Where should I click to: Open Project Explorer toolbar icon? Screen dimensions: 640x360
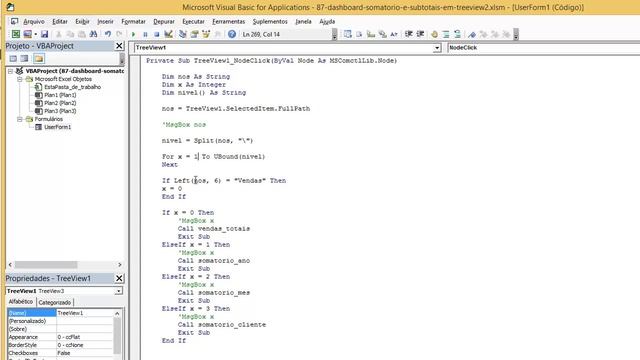click(x=182, y=34)
